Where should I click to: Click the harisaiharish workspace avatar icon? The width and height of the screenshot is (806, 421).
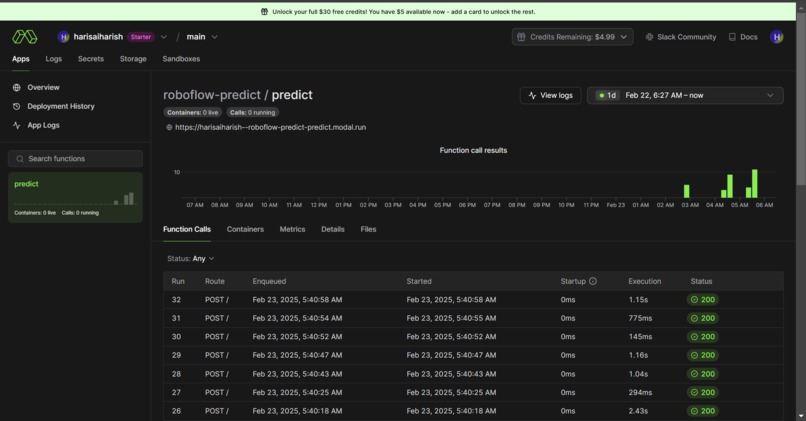[64, 36]
